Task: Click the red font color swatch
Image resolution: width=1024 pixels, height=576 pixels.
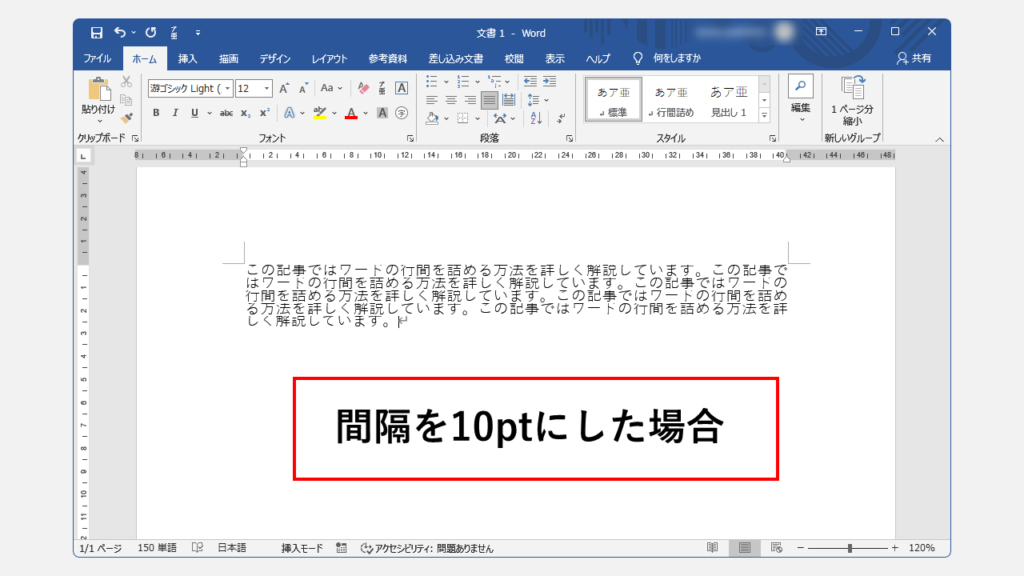Action: (351, 113)
